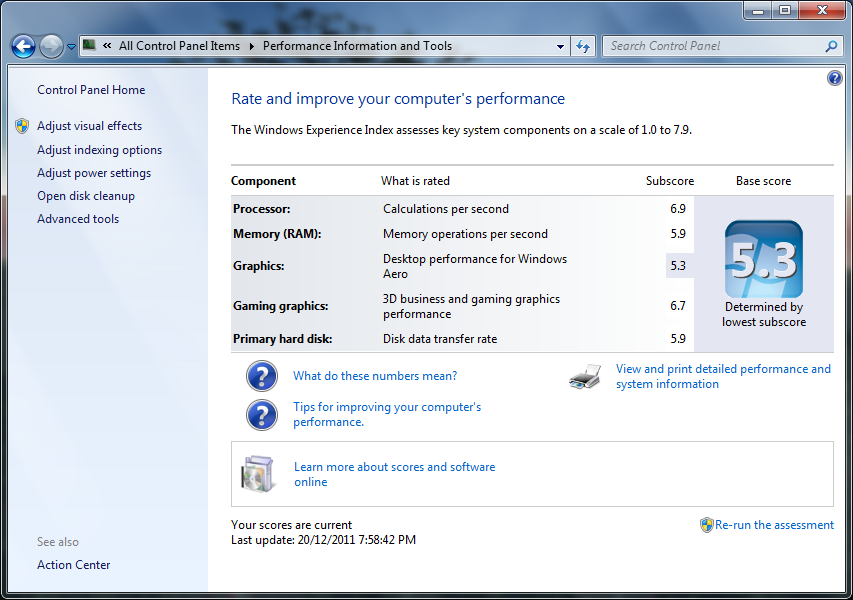
Task: Click the 'Graphics:' component label
Action: (x=258, y=266)
